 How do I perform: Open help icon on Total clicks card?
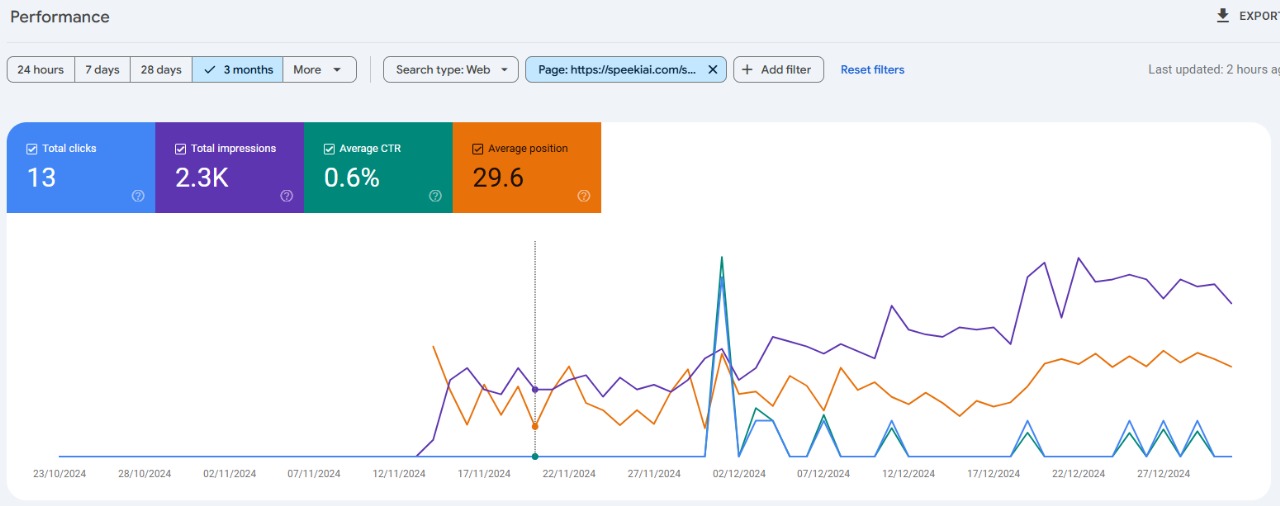click(138, 196)
